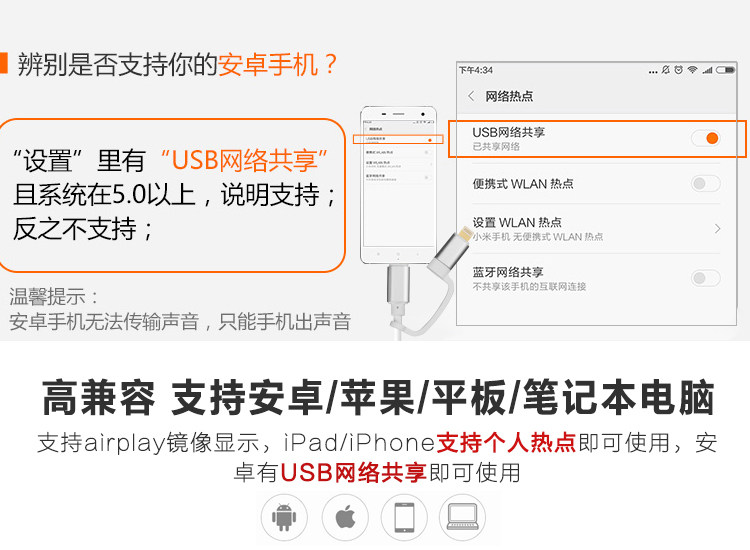The image size is (750, 550).
Task: Tap the status bar three-dots overflow
Action: [653, 72]
